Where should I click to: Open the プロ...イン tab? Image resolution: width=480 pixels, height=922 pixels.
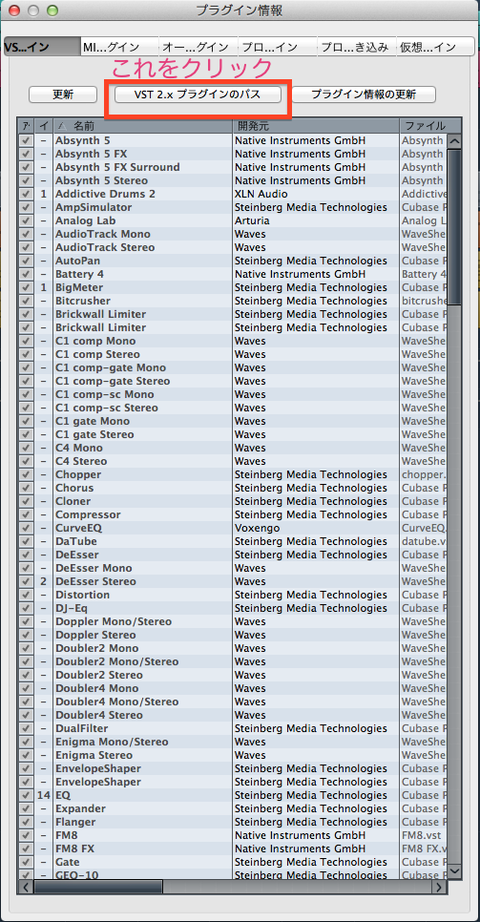[x=277, y=47]
